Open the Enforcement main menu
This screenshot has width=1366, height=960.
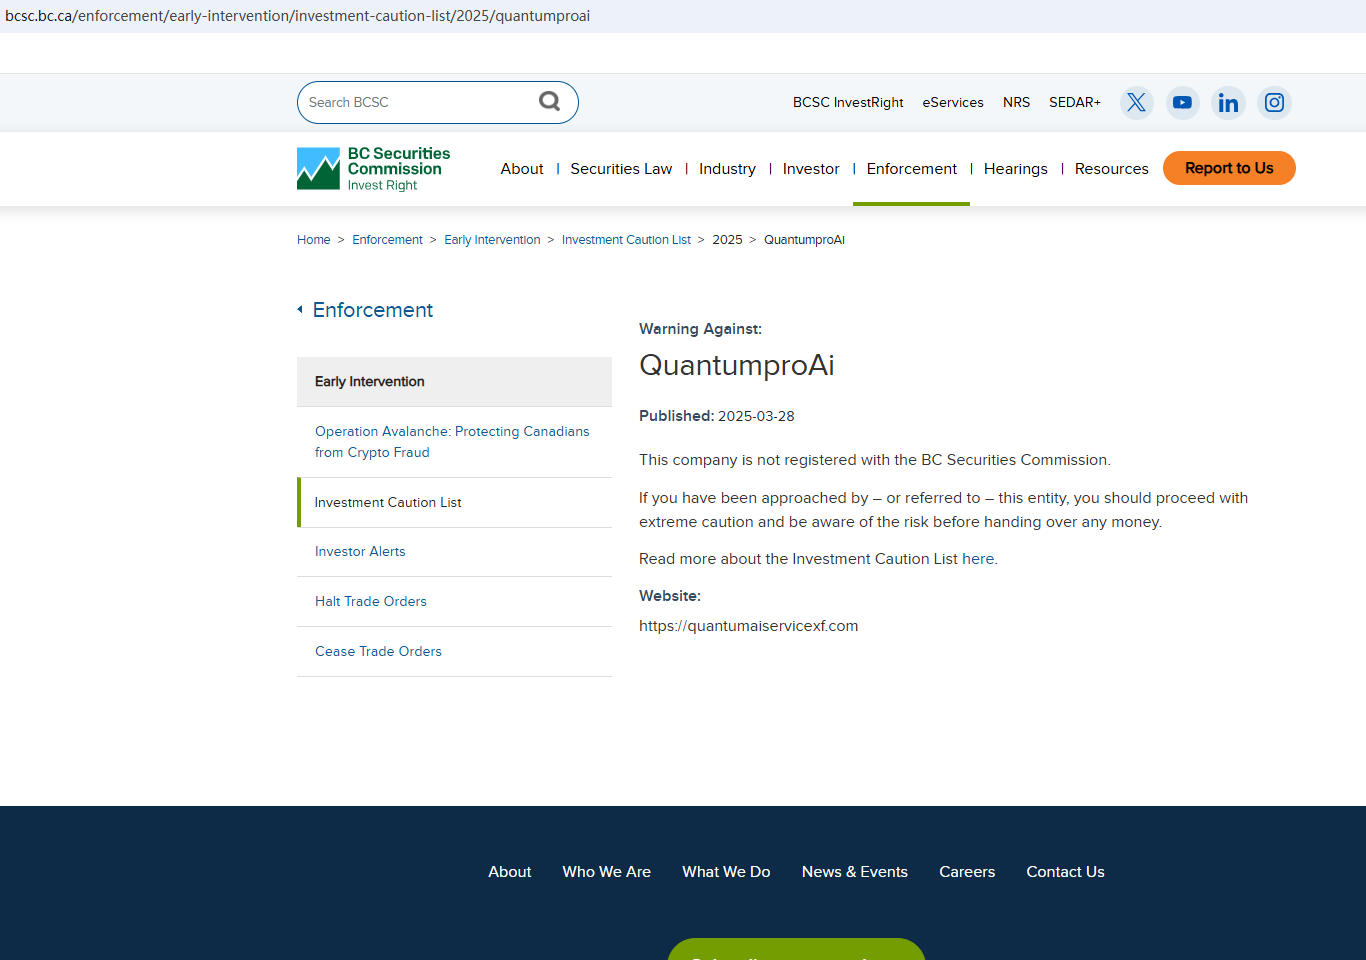click(912, 169)
